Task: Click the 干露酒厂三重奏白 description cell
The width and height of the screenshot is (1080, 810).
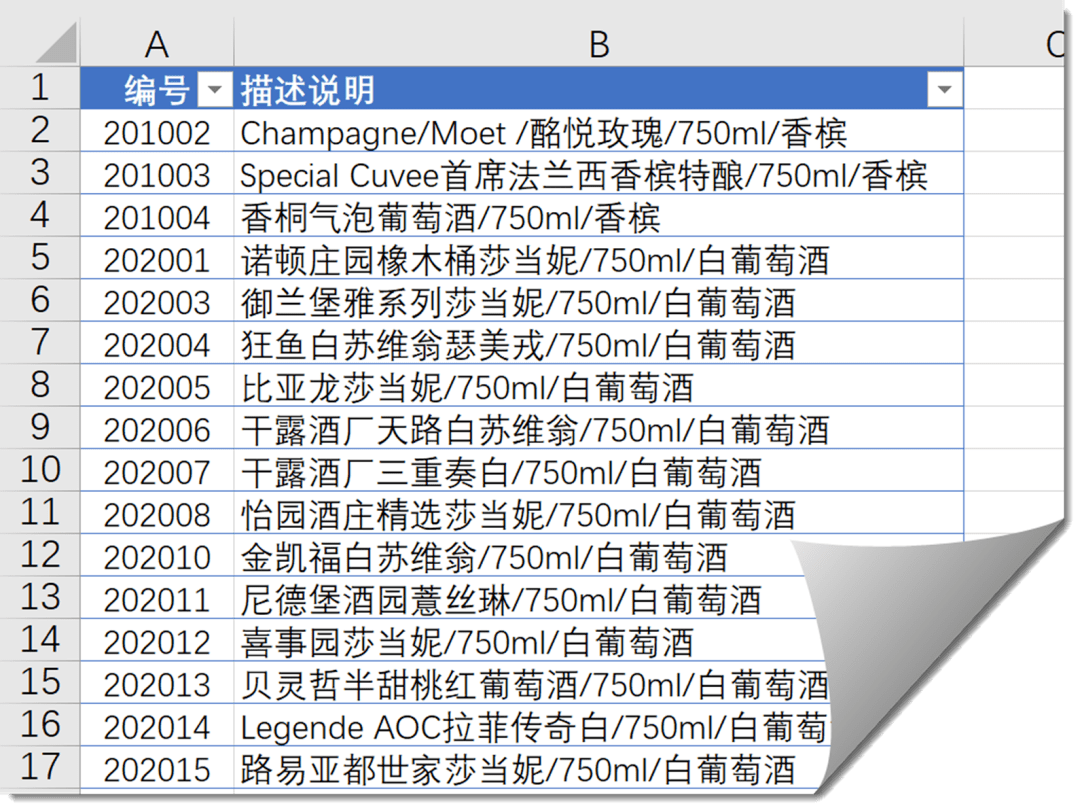Action: (x=599, y=472)
